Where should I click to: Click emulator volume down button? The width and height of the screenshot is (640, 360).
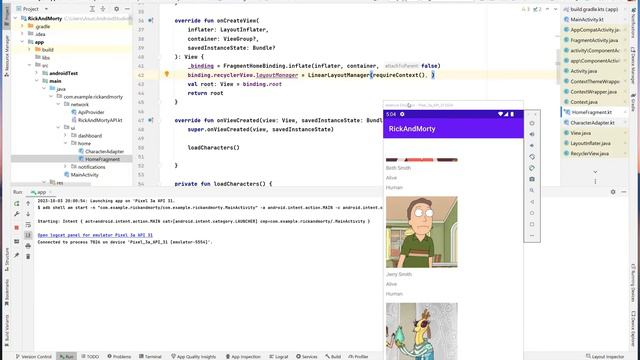tap(532, 145)
